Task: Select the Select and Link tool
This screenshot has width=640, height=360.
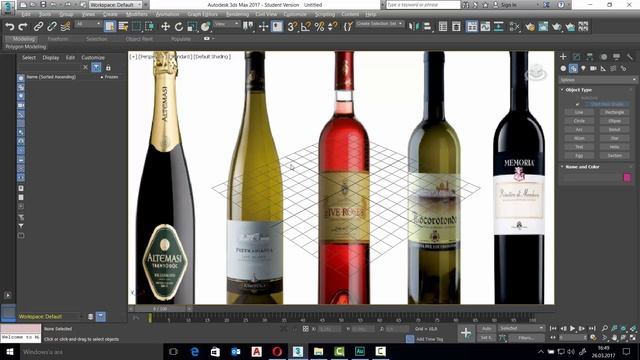Action: (38, 27)
